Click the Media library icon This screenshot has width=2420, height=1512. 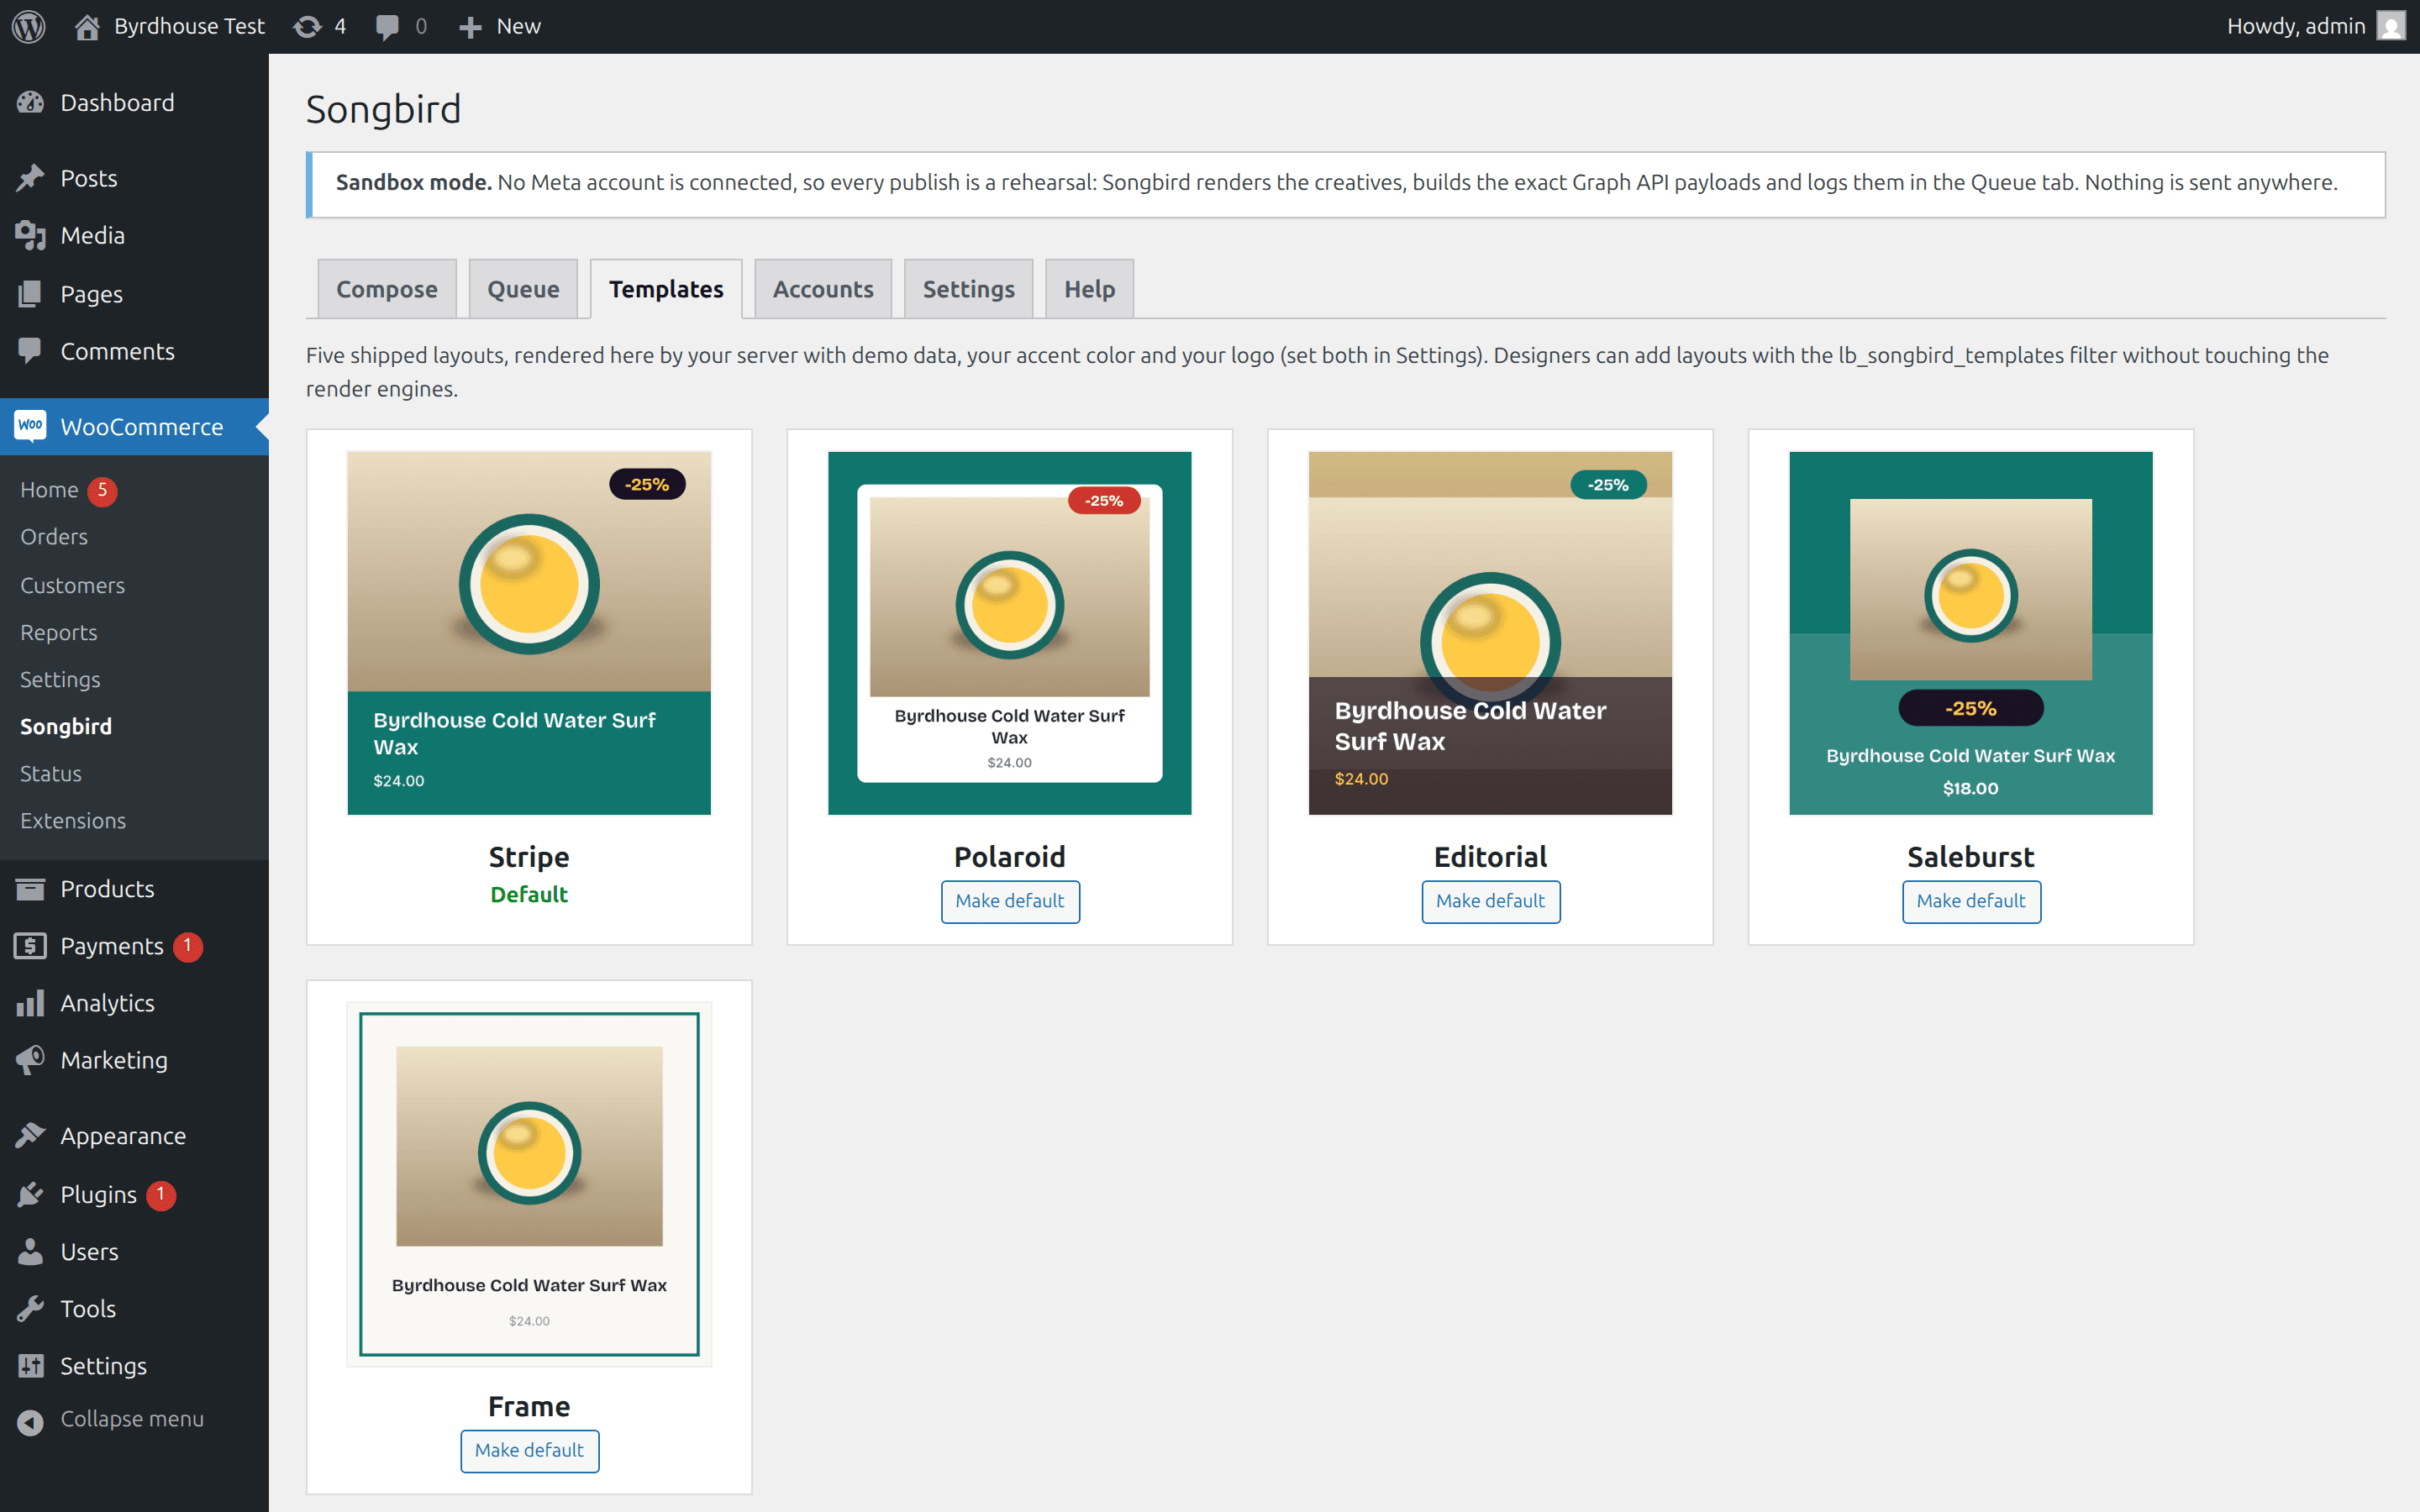tap(30, 236)
